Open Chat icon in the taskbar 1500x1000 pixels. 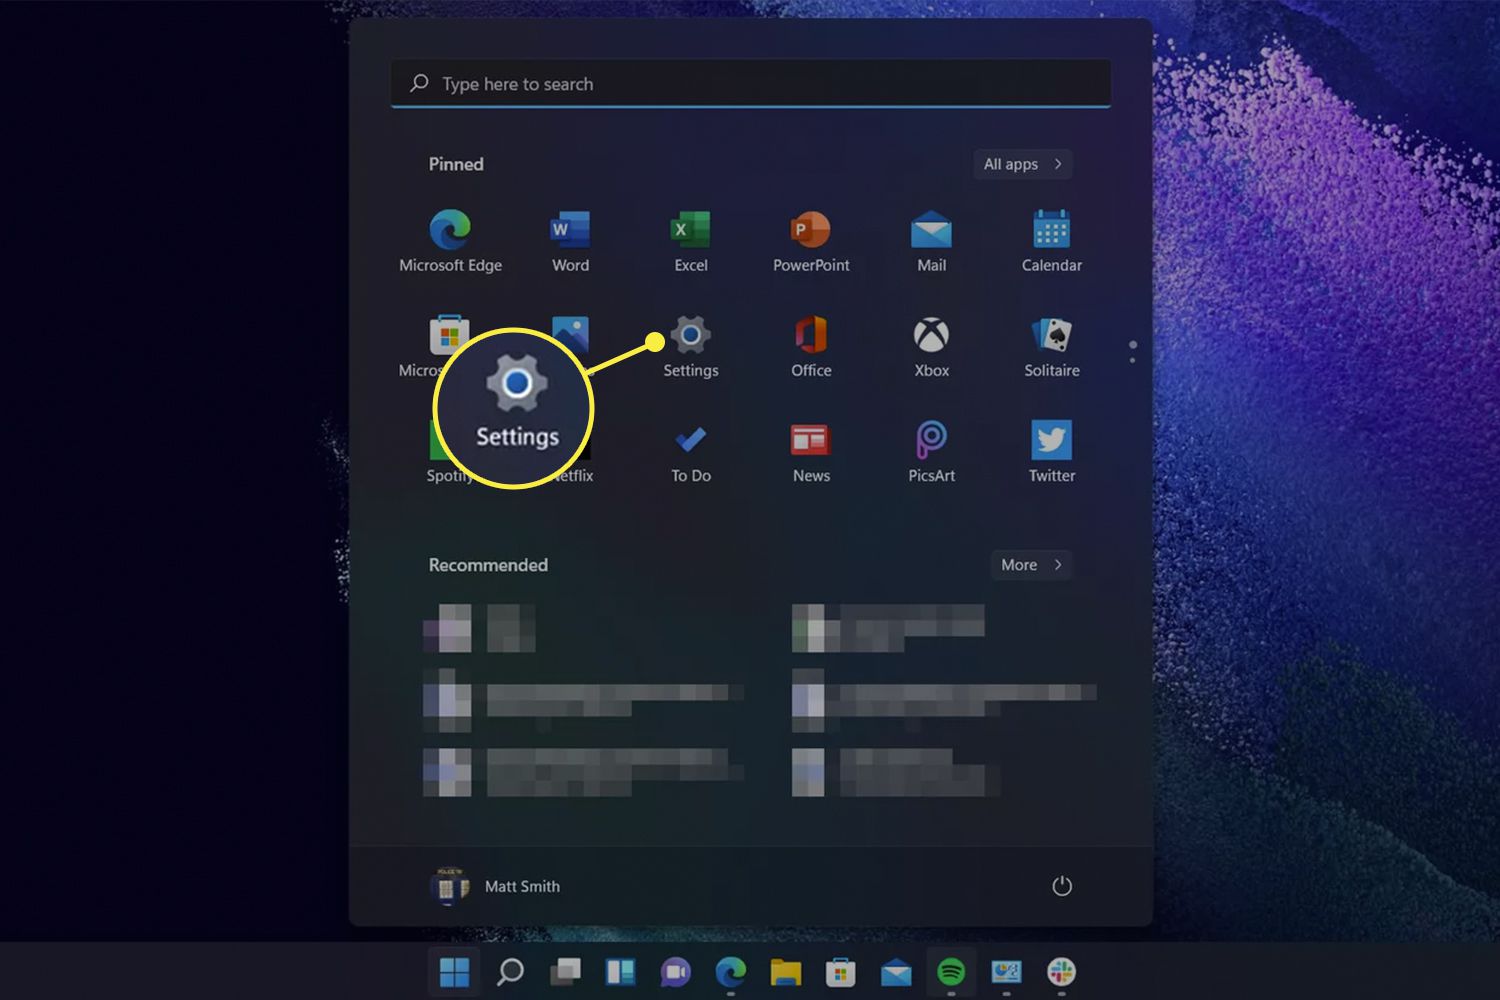point(675,971)
